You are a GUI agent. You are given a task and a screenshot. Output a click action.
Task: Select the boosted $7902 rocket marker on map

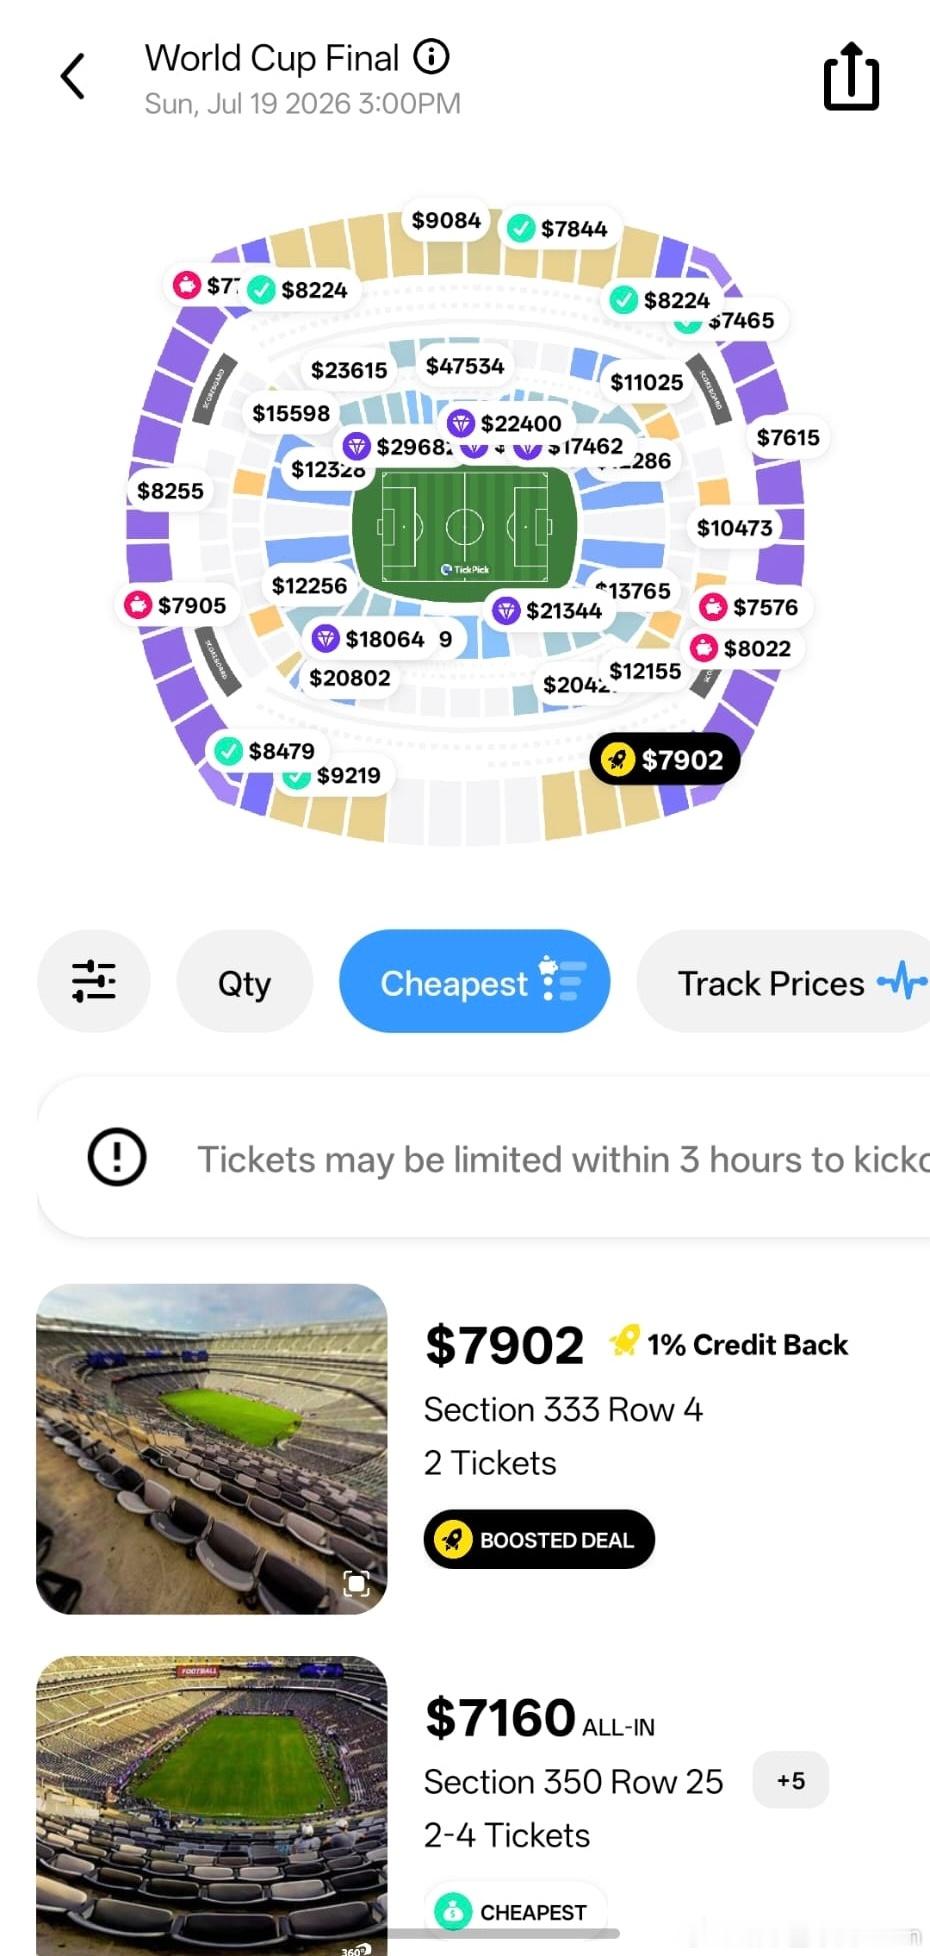click(x=665, y=760)
